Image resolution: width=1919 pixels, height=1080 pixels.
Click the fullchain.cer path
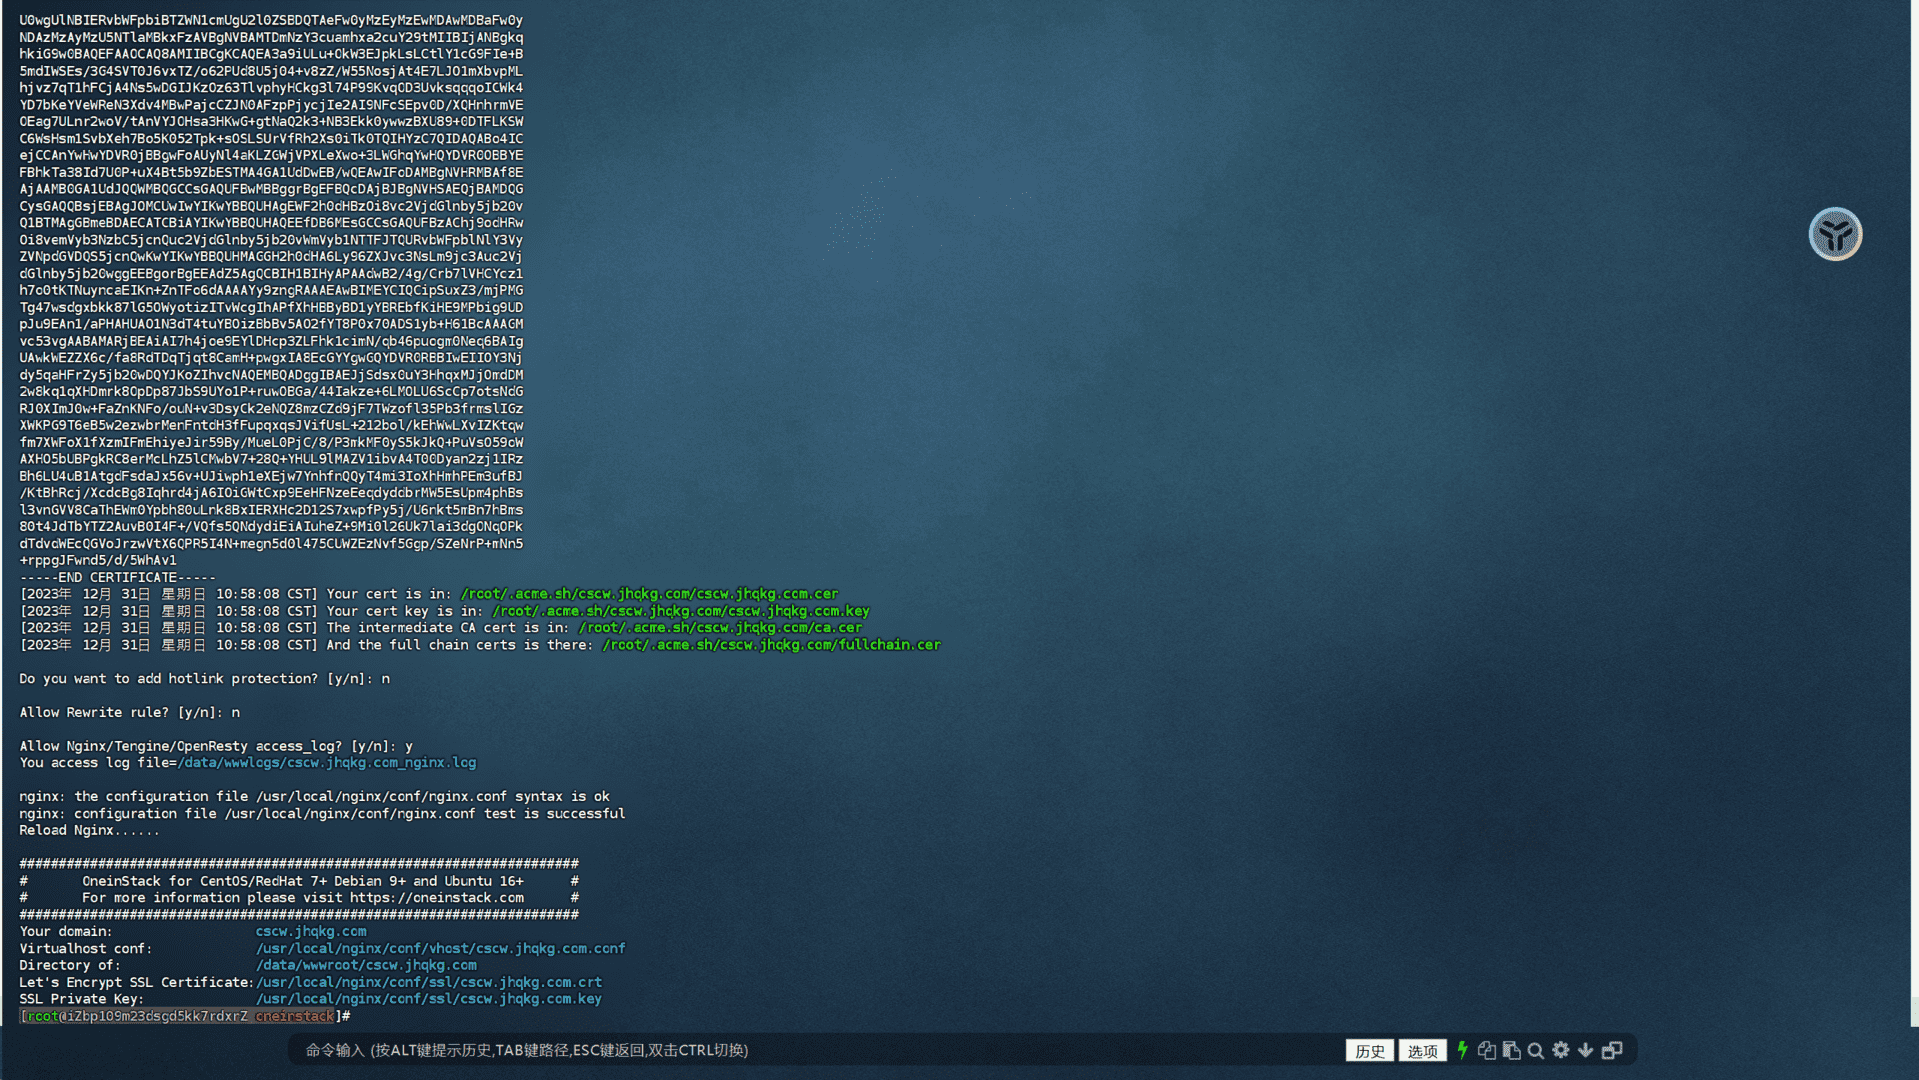[771, 645]
